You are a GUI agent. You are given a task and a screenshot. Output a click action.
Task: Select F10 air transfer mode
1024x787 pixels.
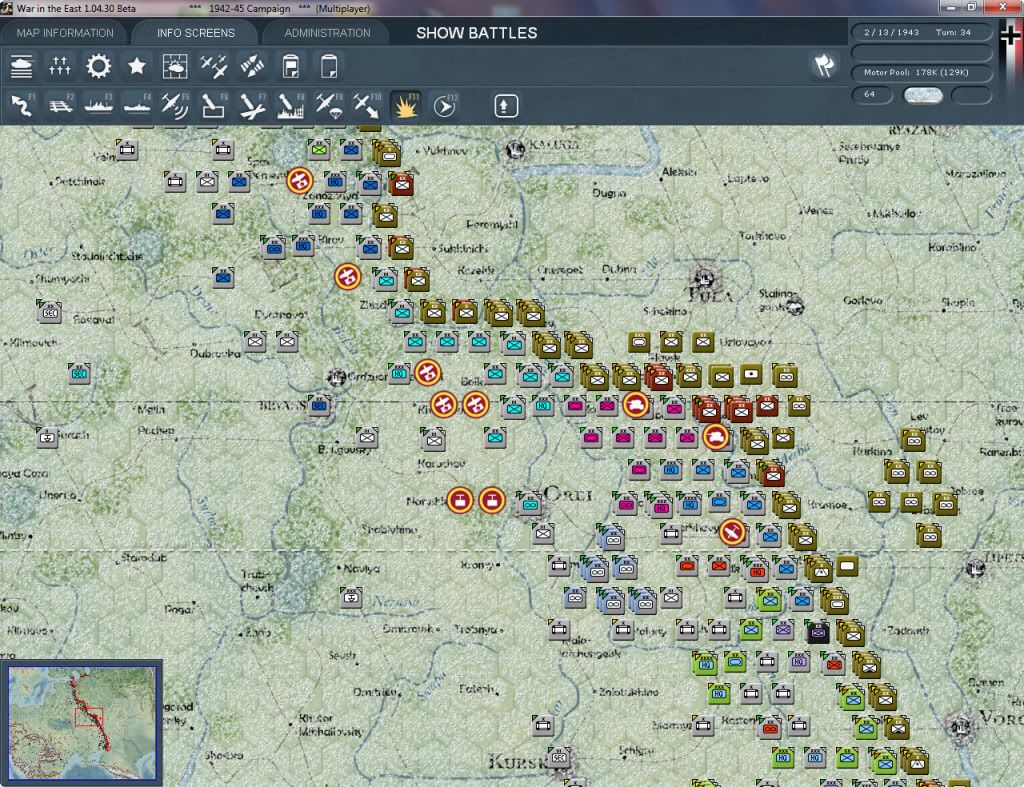367,105
